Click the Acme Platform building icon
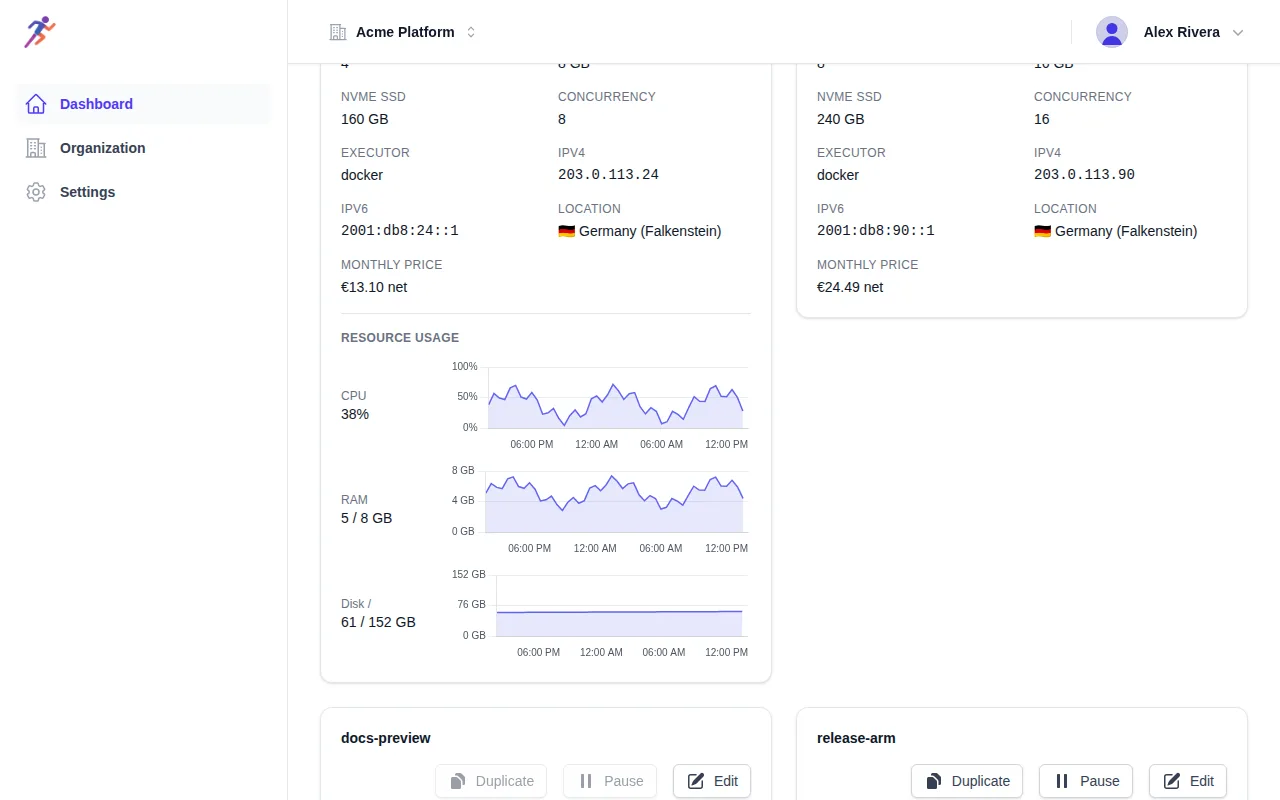Screen dimensions: 1280x800 (338, 32)
